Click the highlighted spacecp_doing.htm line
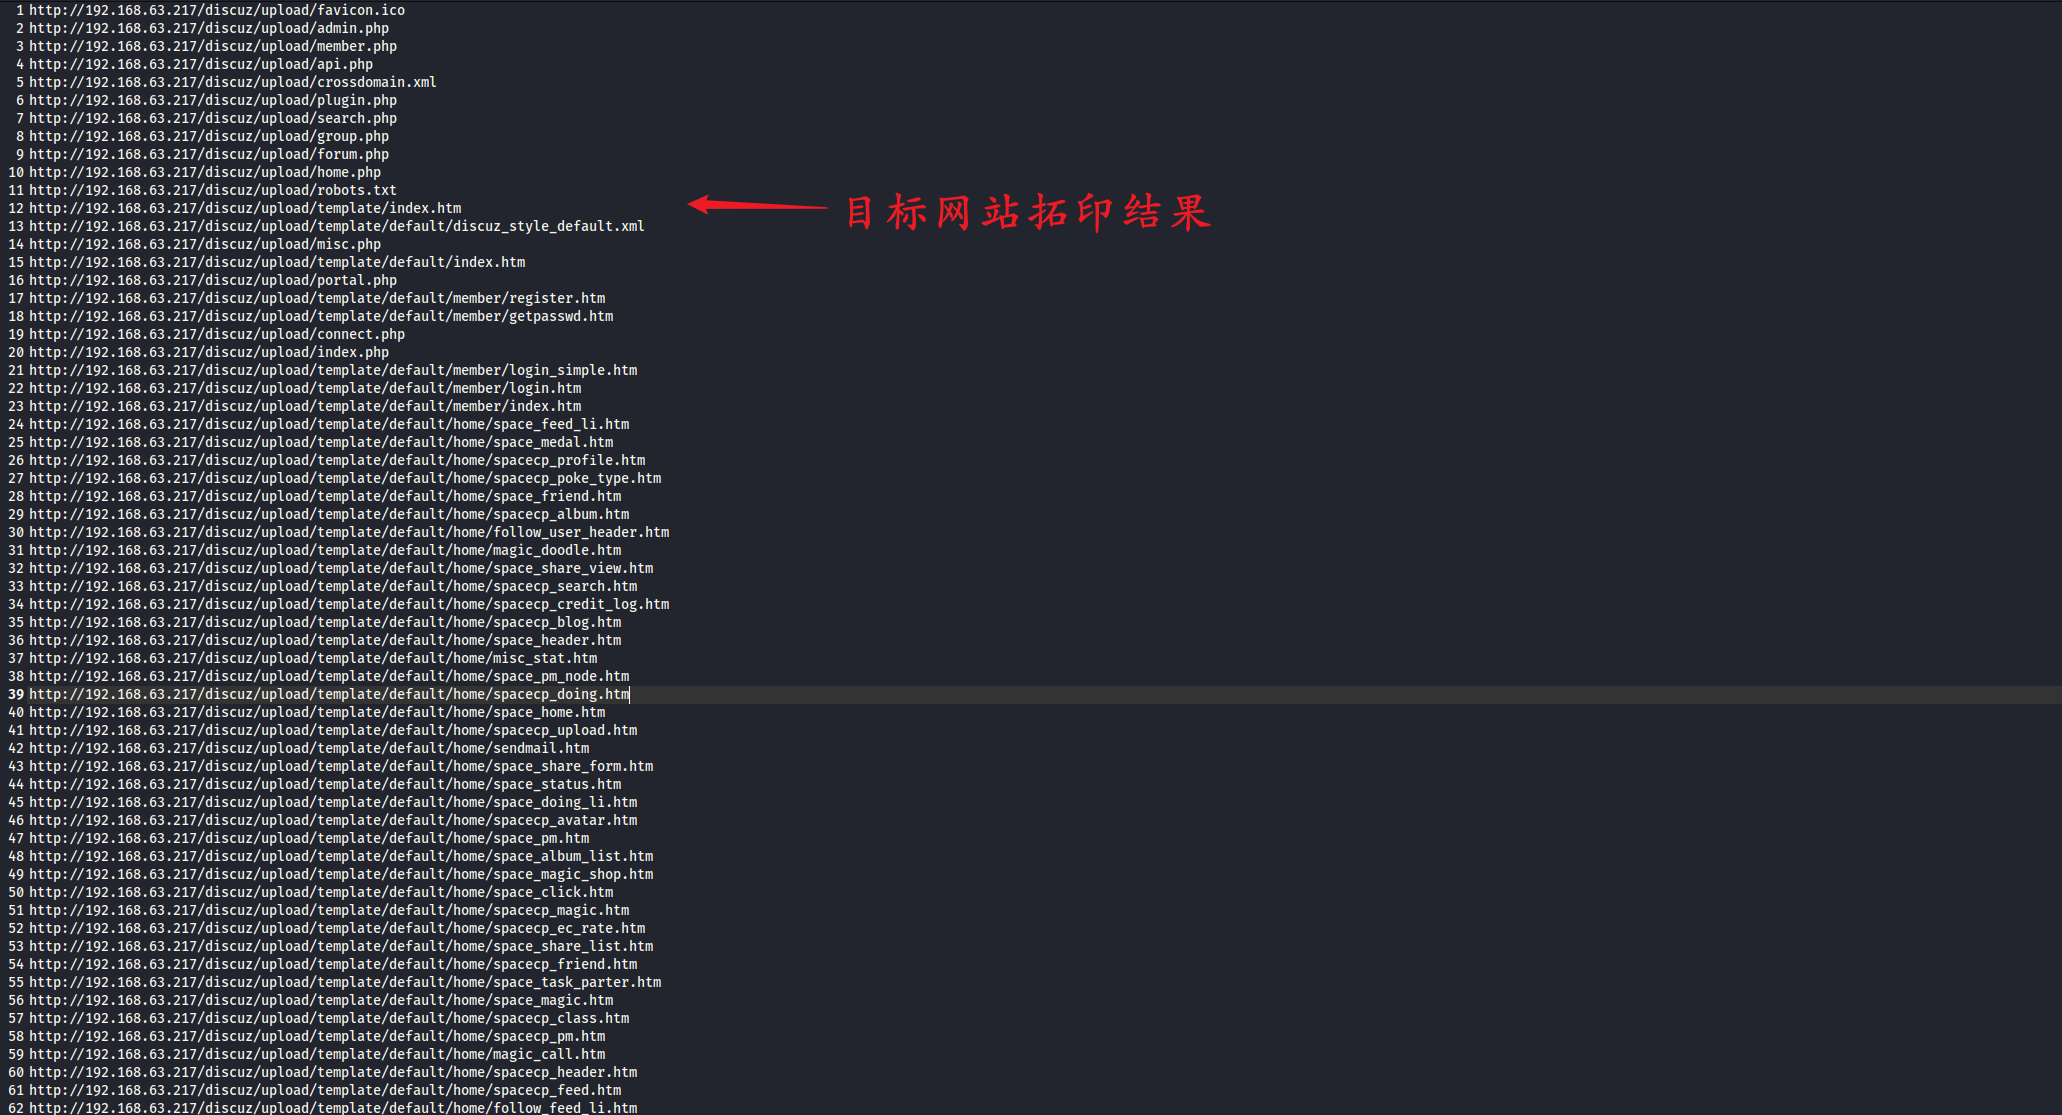Image resolution: width=2062 pixels, height=1115 pixels. click(329, 694)
